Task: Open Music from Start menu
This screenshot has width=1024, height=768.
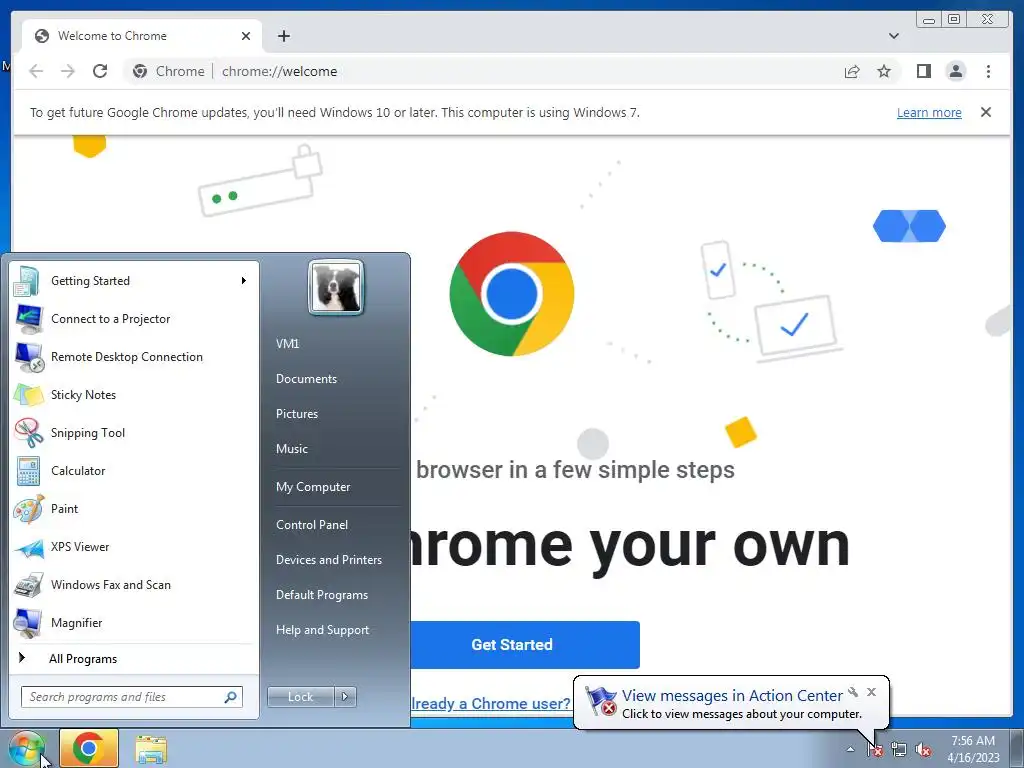Action: 291,449
